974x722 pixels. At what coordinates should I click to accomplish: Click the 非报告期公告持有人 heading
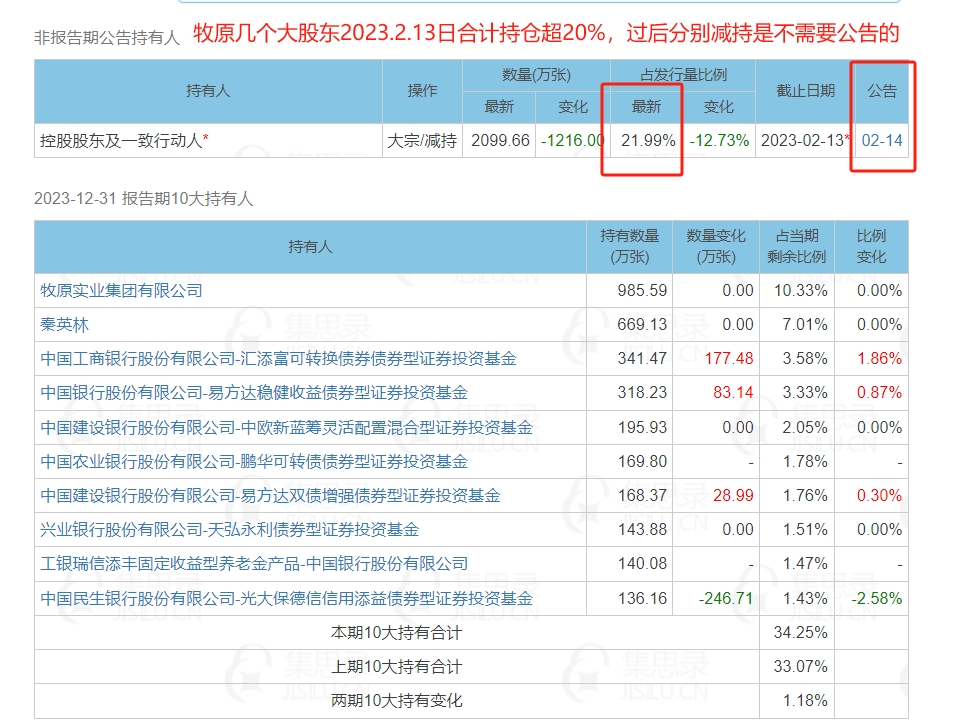[107, 38]
